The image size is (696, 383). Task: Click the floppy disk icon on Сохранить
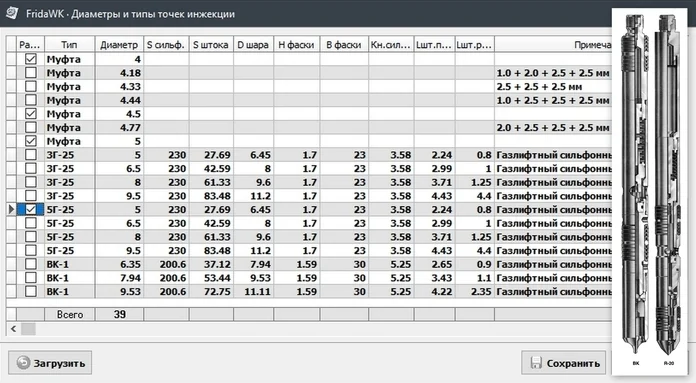tap(536, 363)
